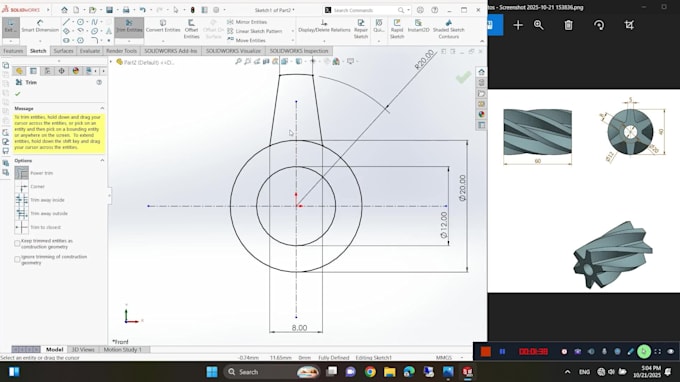Switch to the Evaluate tab
This screenshot has width=680, height=382.
coord(90,51)
